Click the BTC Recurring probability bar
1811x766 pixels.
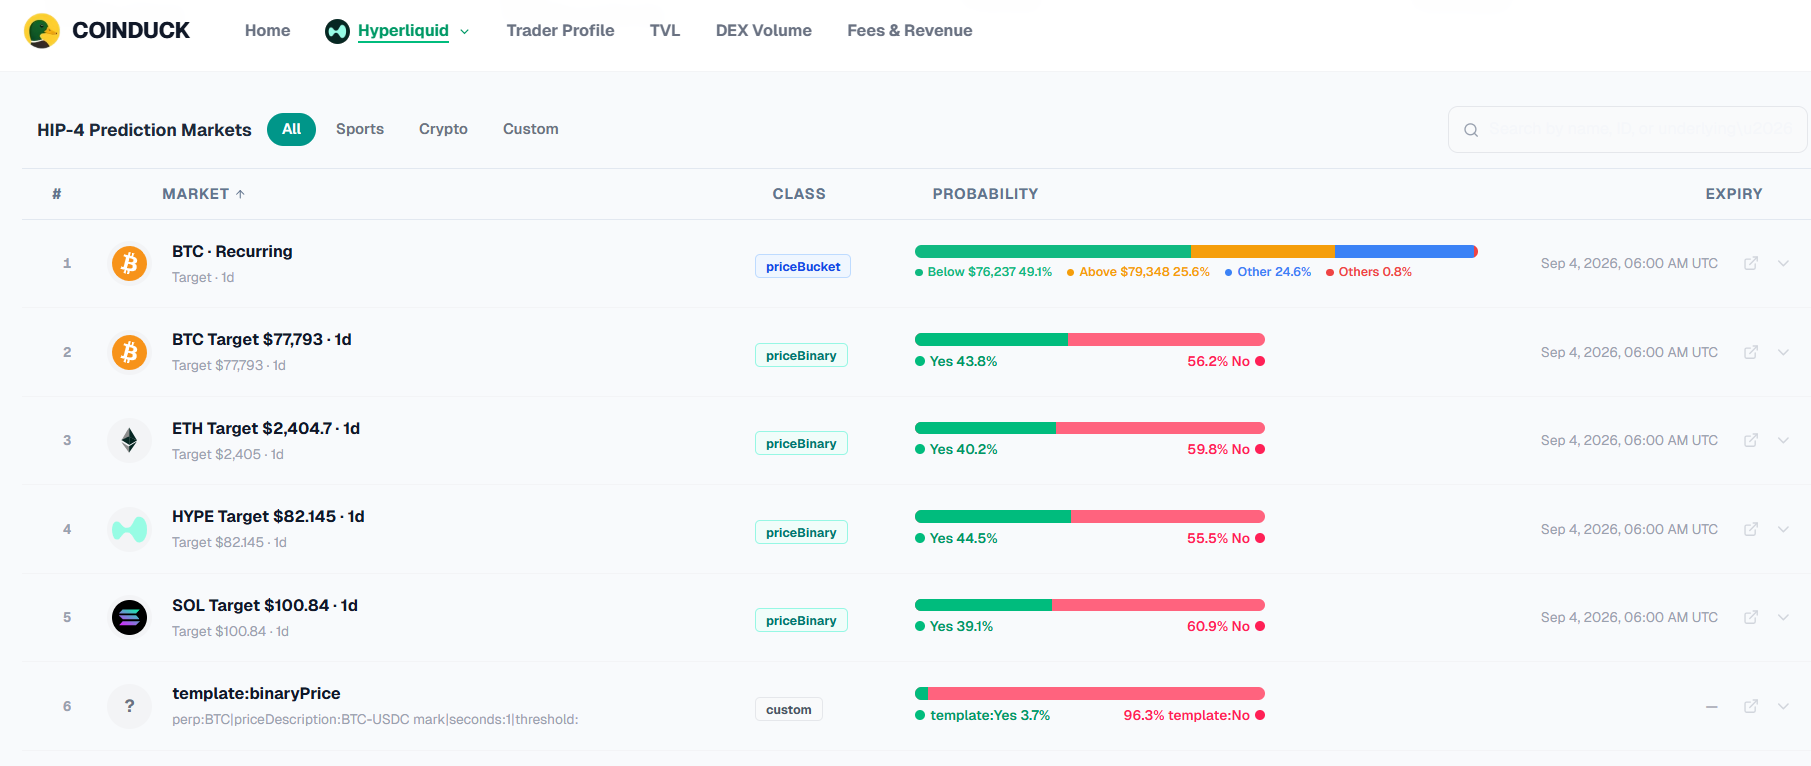coord(1196,252)
